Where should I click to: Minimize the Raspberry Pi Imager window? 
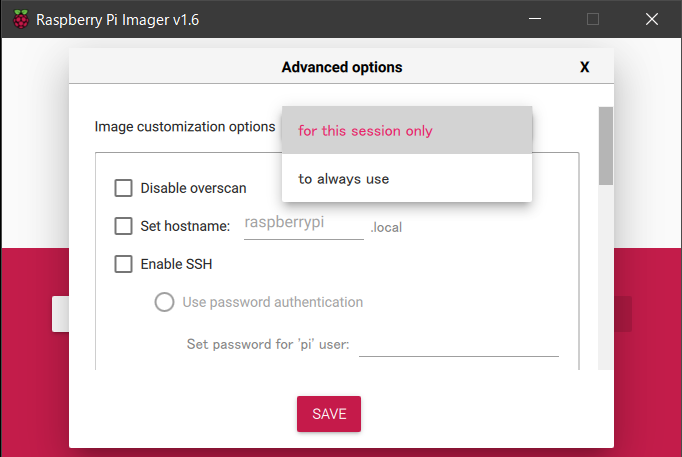535,19
